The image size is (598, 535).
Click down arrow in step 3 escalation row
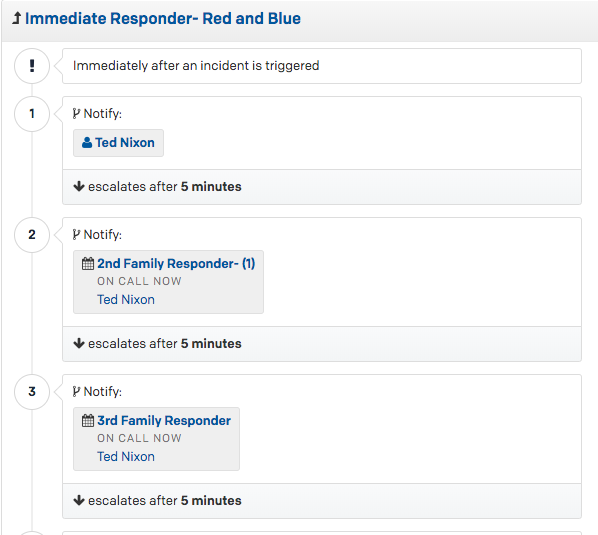point(79,500)
